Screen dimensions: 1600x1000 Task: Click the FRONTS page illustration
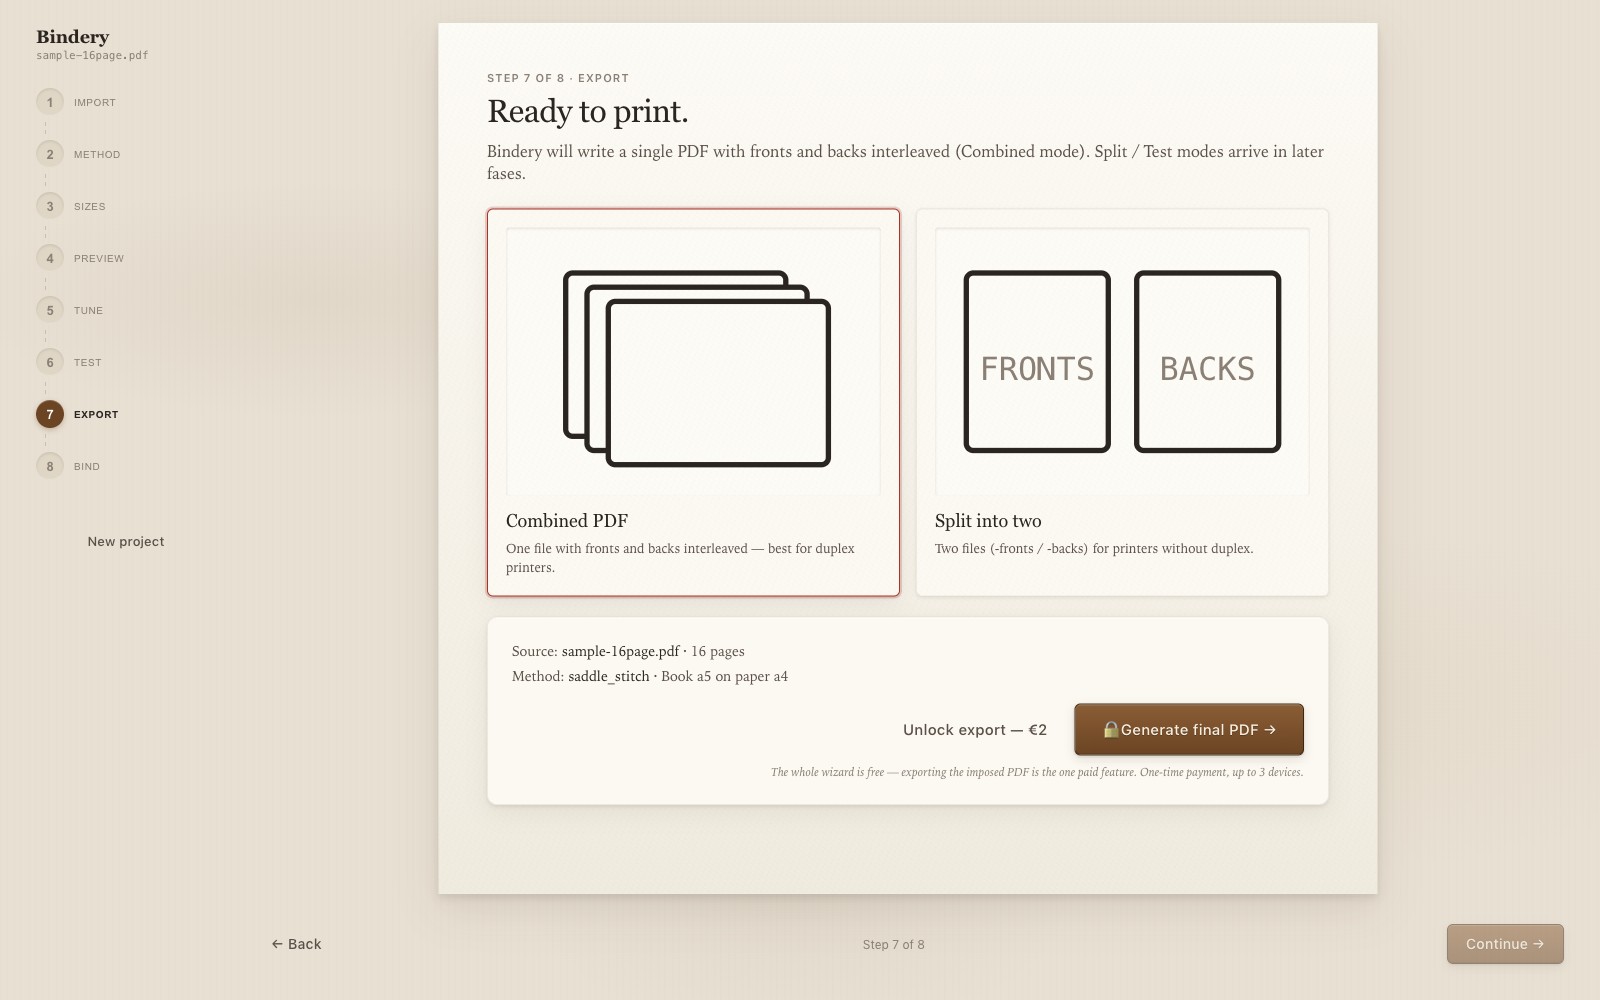(1037, 361)
